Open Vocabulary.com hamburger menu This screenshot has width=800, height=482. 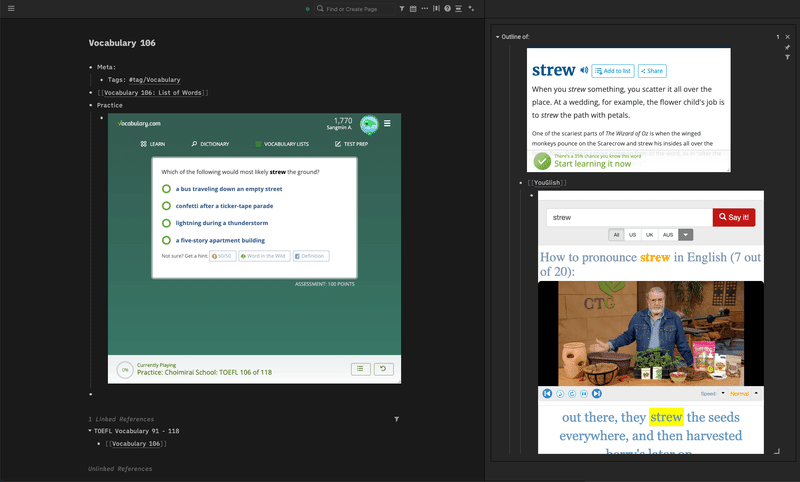pyautogui.click(x=387, y=123)
